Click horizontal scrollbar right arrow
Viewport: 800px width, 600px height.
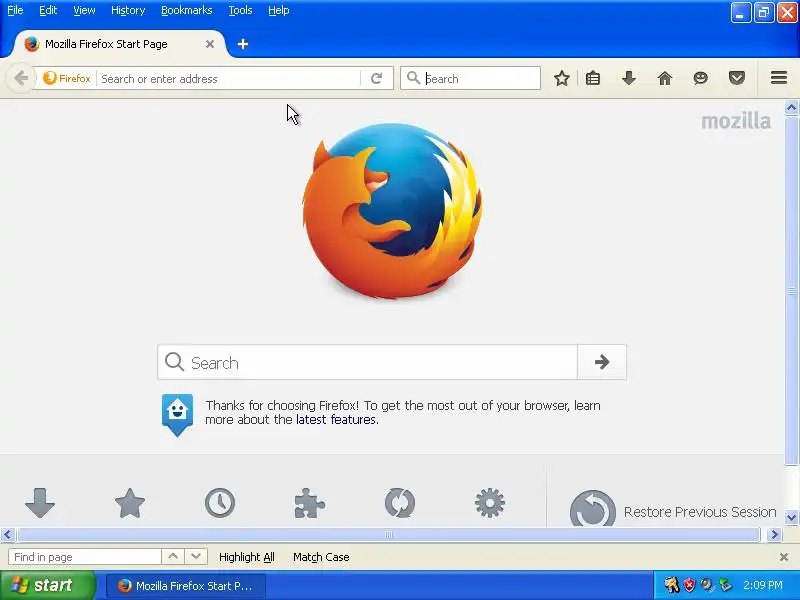[x=774, y=534]
